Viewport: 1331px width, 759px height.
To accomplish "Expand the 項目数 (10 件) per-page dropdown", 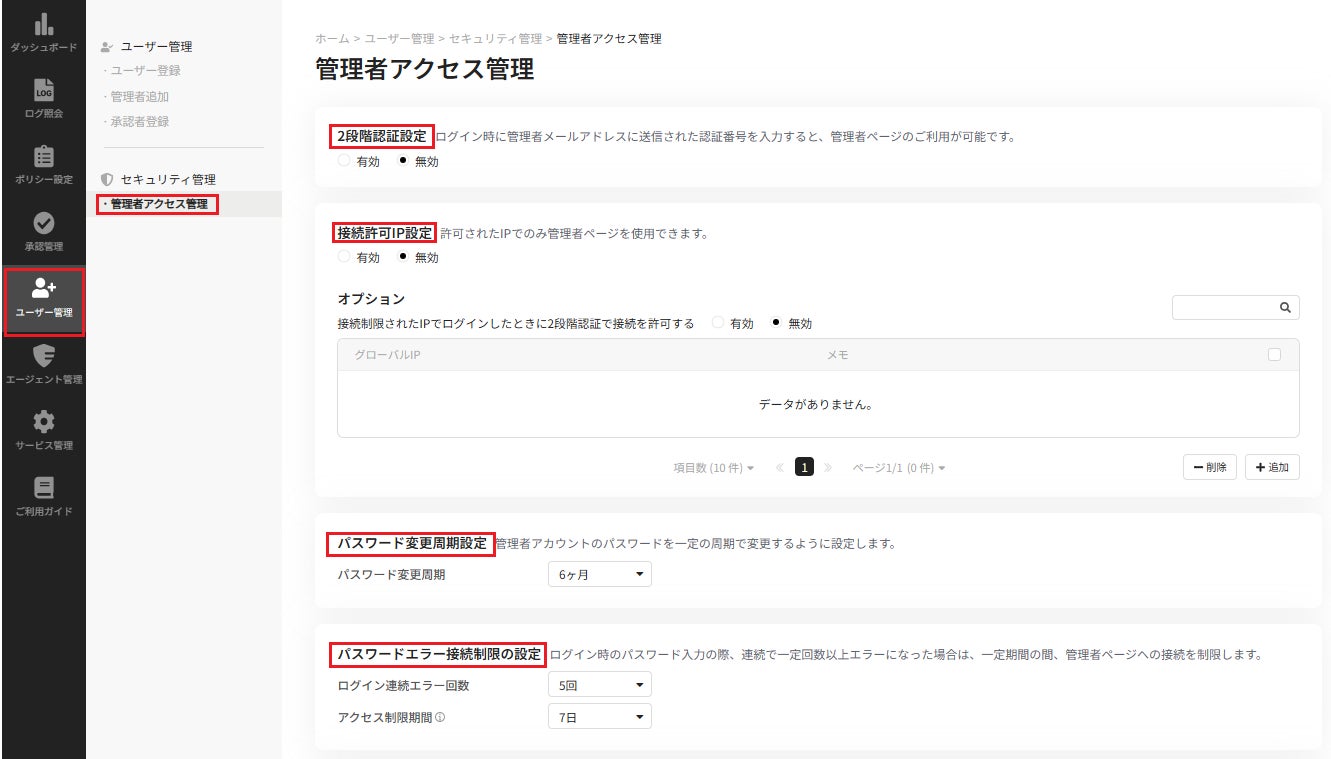I will pos(714,468).
